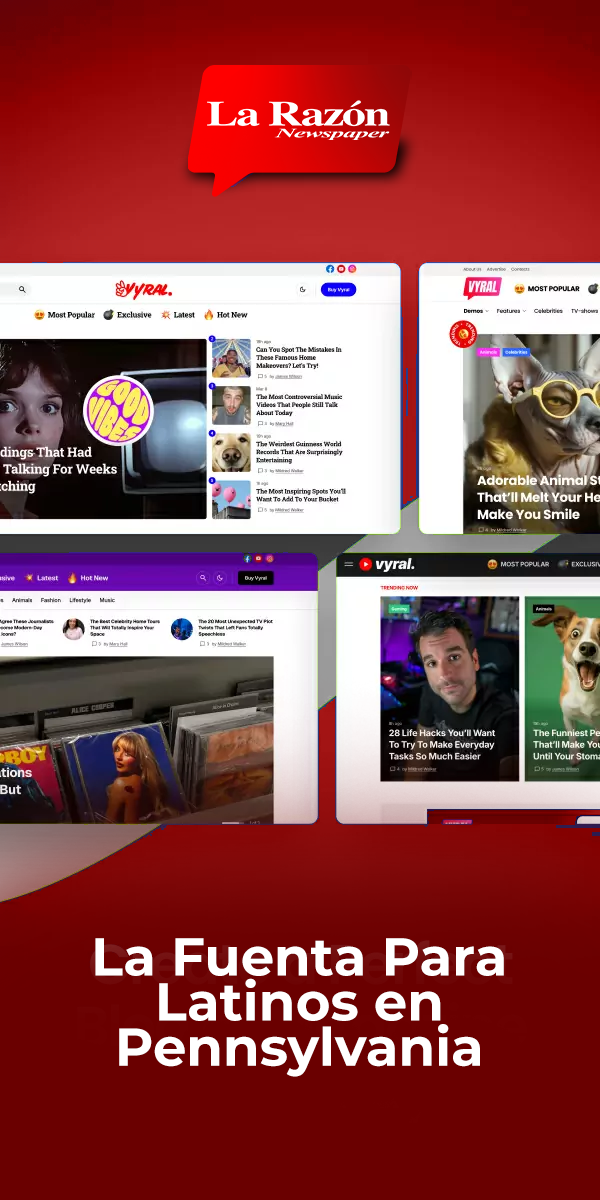This screenshot has width=600, height=1200.
Task: Open About Us link in top-right demo
Action: [472, 269]
